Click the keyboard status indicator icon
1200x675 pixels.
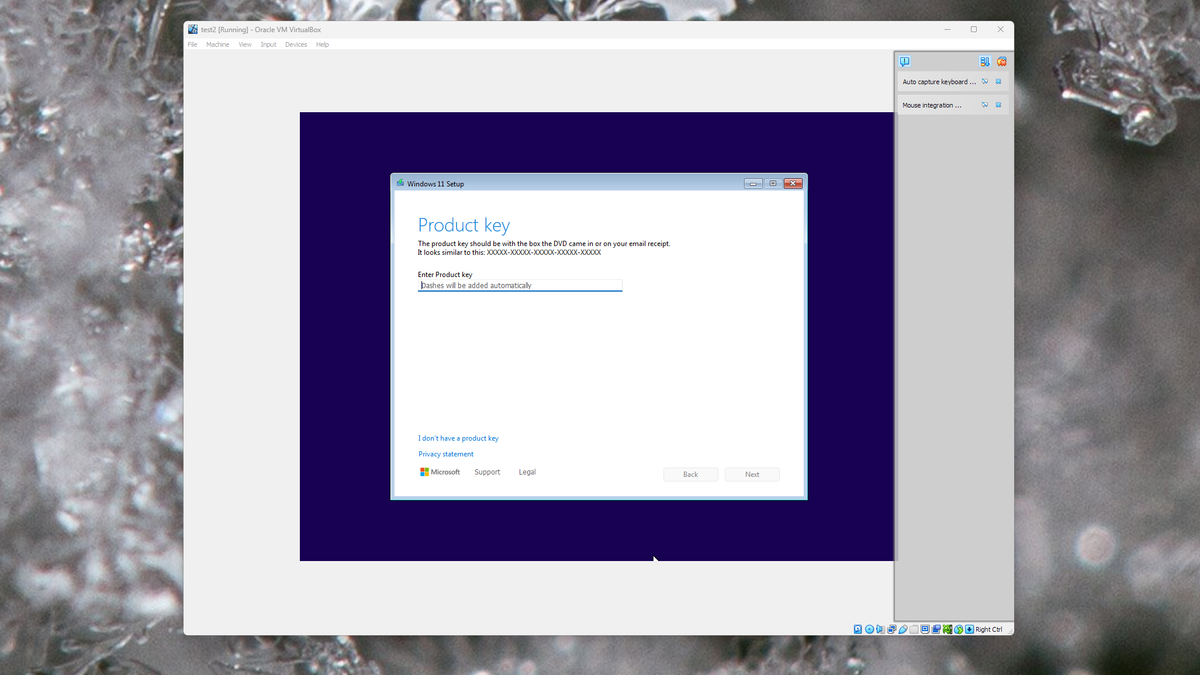[968, 628]
